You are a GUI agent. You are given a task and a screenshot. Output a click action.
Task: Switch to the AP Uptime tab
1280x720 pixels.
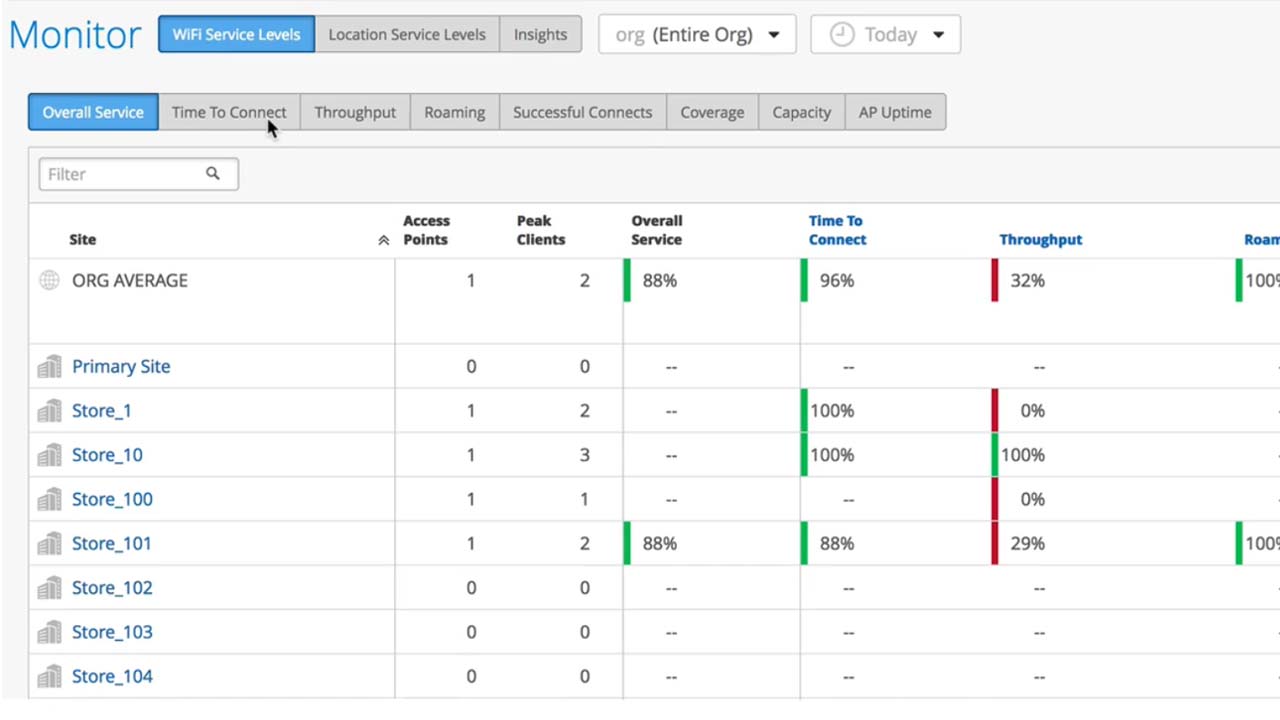[895, 112]
